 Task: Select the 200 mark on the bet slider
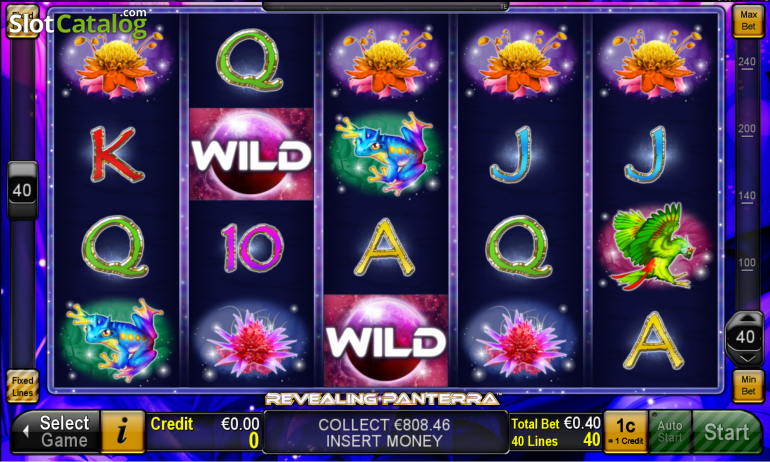click(x=746, y=130)
